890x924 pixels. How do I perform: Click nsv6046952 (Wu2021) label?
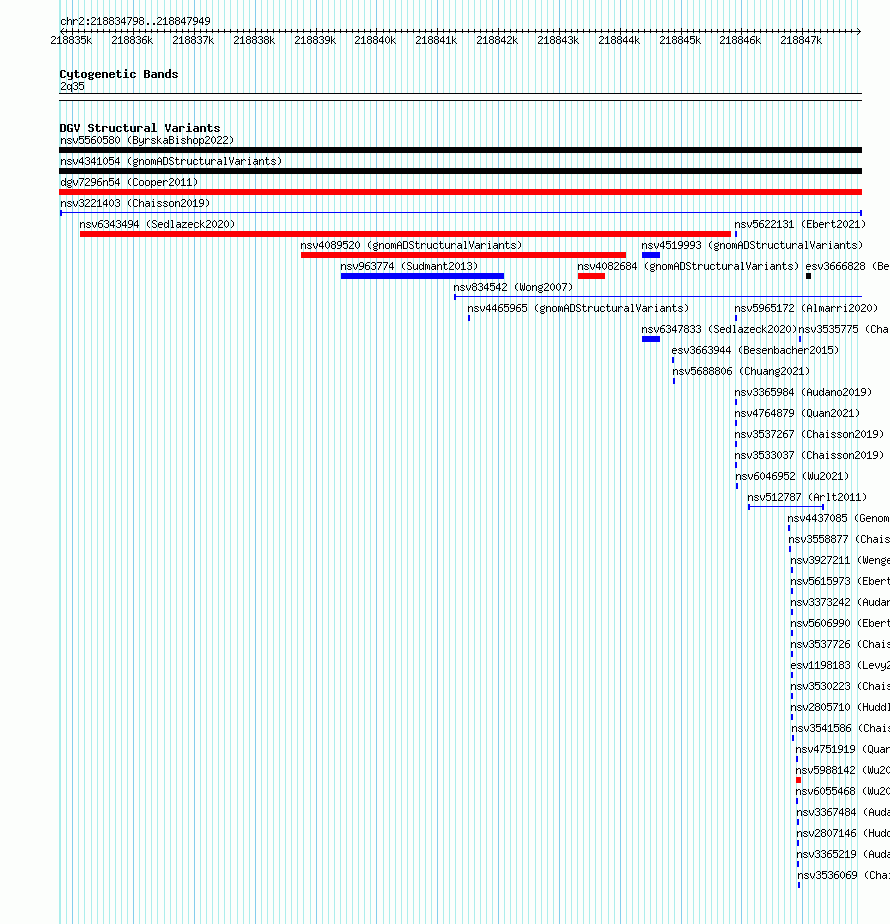point(792,476)
